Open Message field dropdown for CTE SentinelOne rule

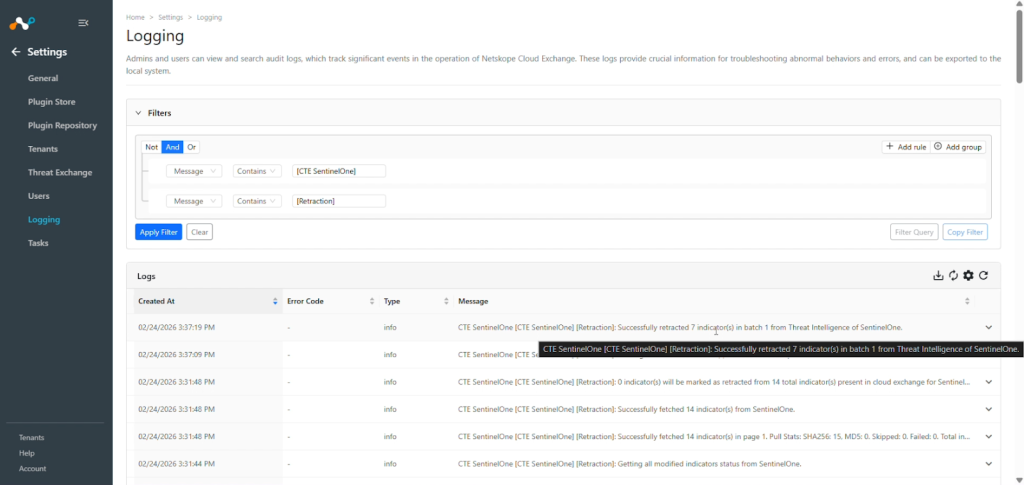[194, 171]
